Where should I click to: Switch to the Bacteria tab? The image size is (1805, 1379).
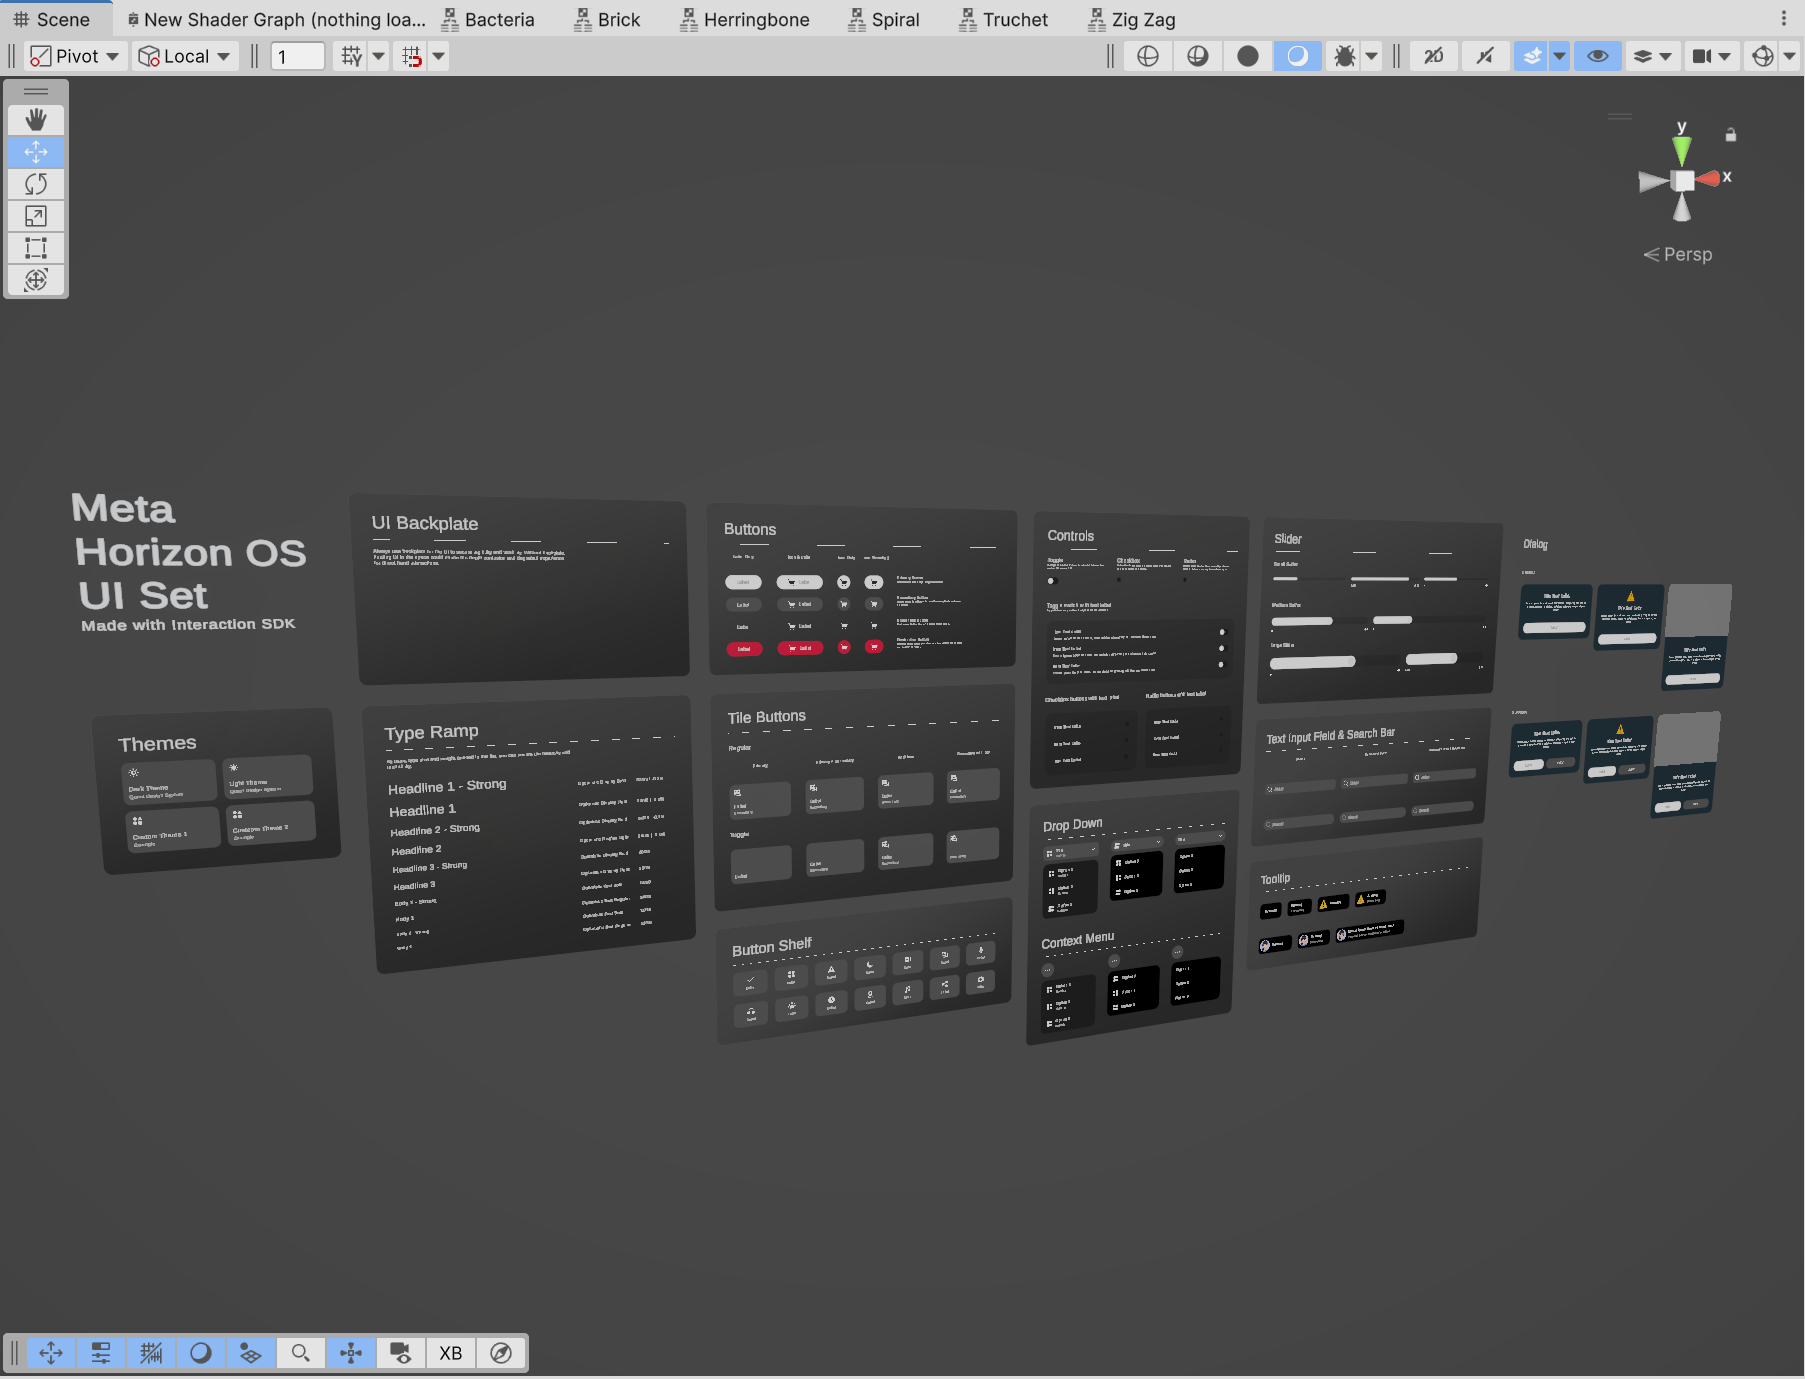click(488, 19)
